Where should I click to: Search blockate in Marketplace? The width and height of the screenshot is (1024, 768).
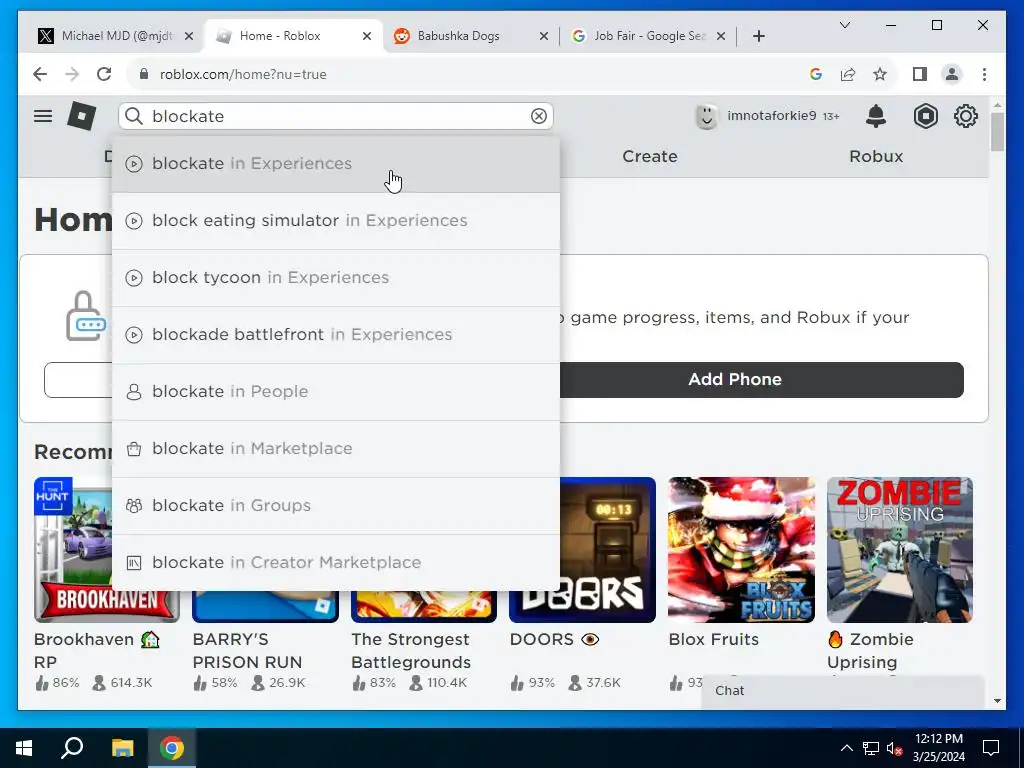pos(336,449)
